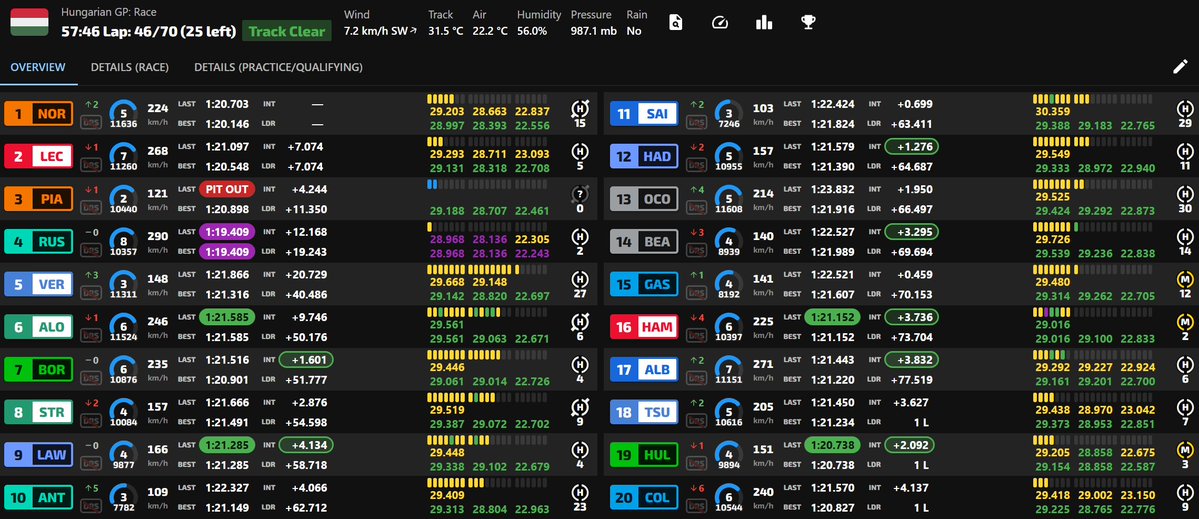Click RUS's hard tyre icon showing 2 laps
1199x519 pixels.
coord(580,238)
